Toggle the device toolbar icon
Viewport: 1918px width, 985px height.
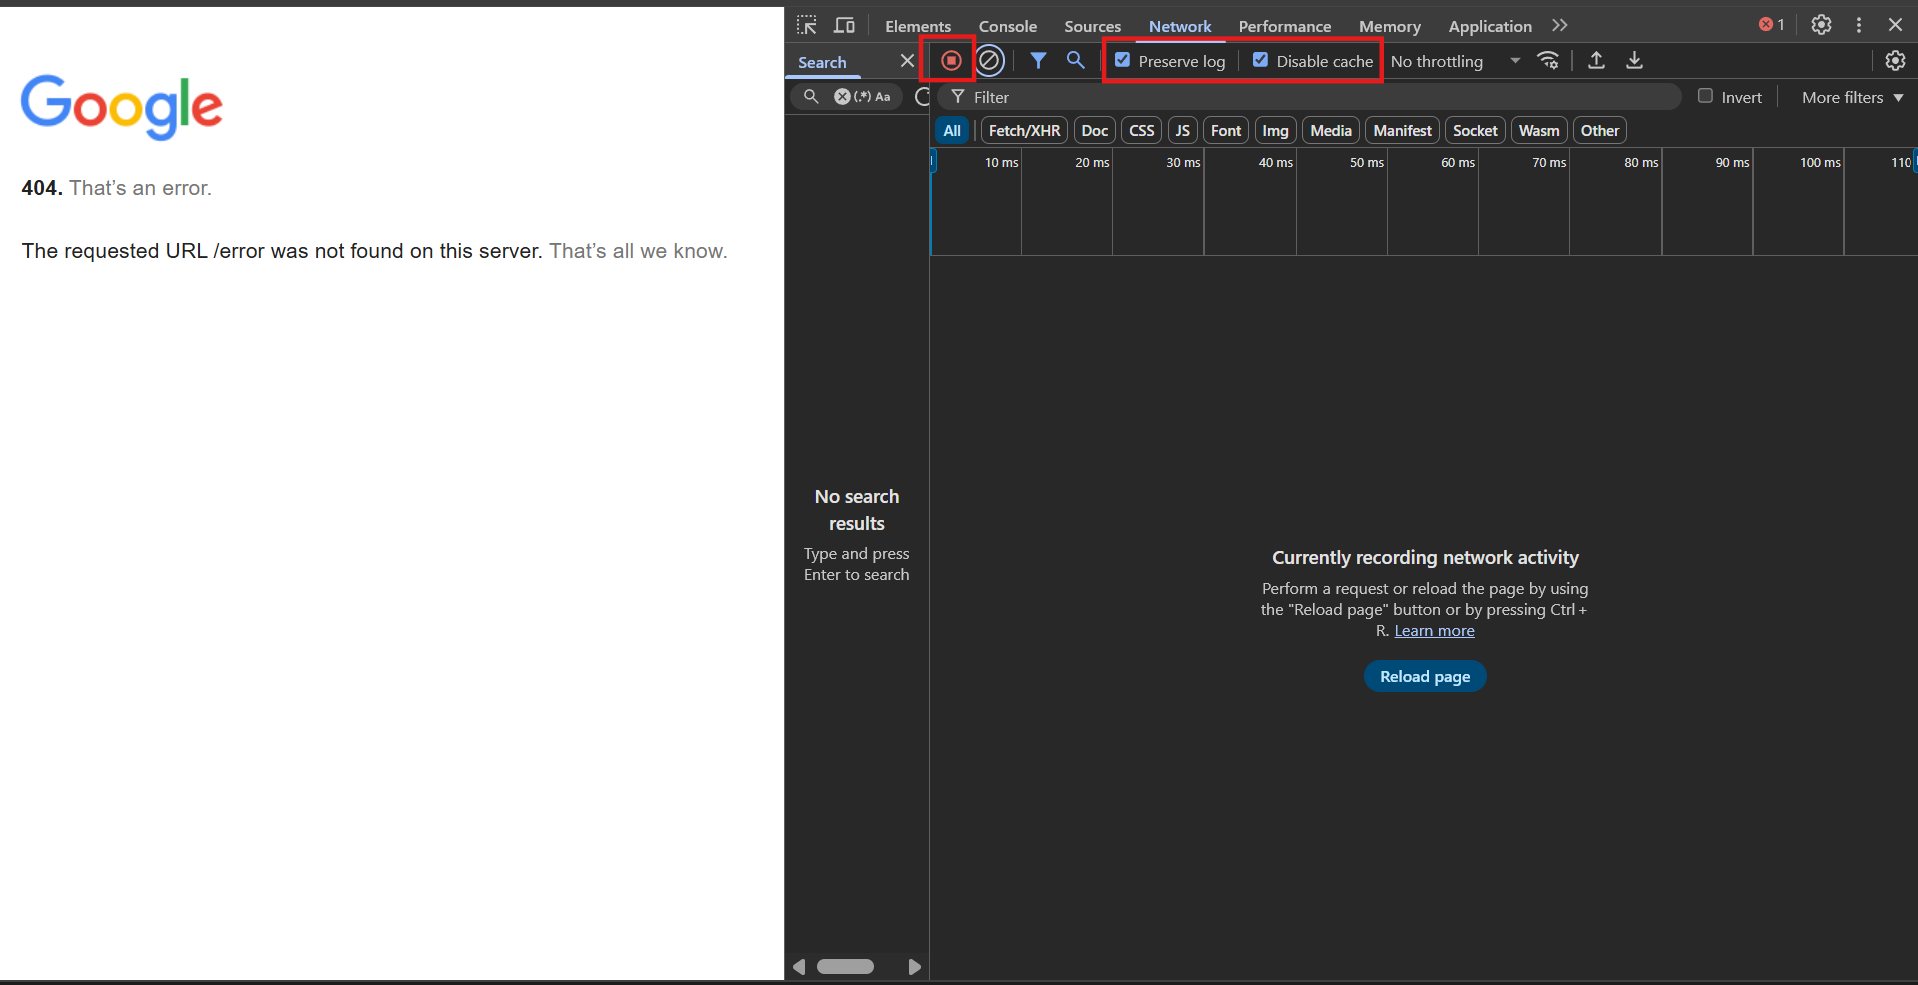pos(845,25)
